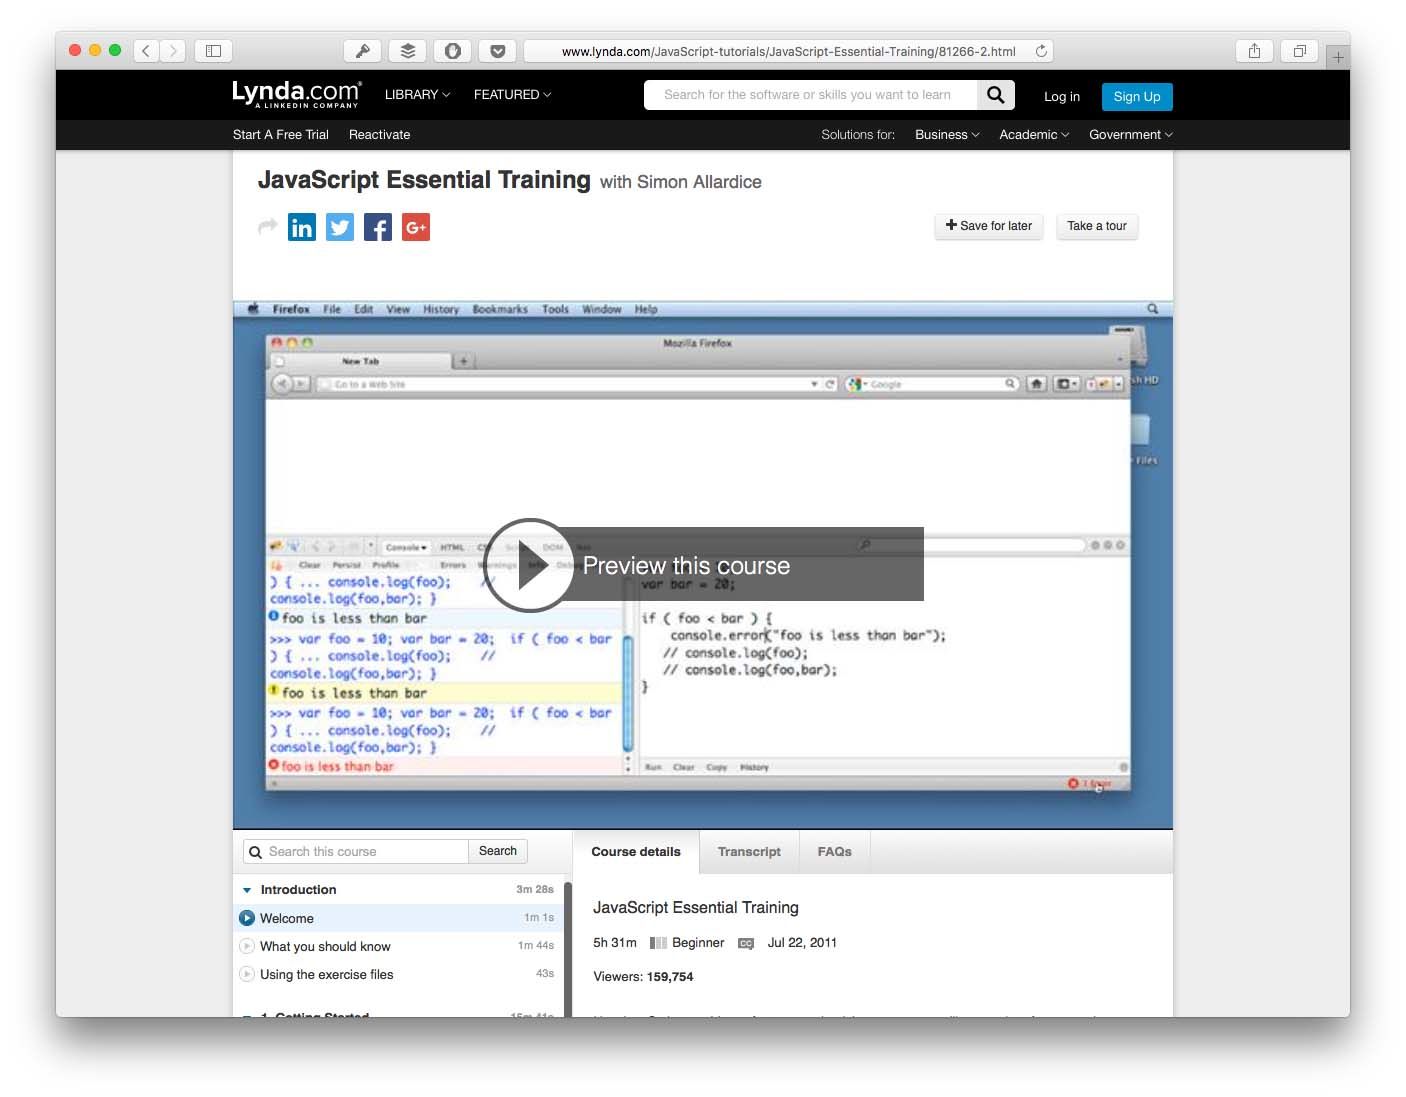The image size is (1406, 1097).
Task: Collapse the Introduction section
Action: pos(247,890)
